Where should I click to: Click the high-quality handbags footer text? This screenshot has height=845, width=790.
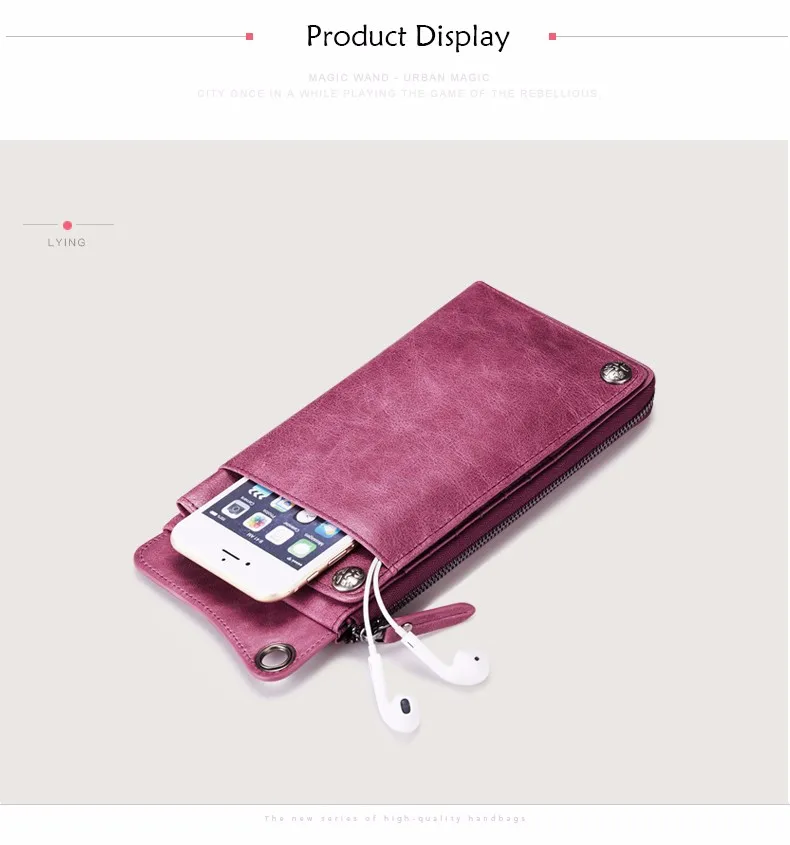[395, 819]
